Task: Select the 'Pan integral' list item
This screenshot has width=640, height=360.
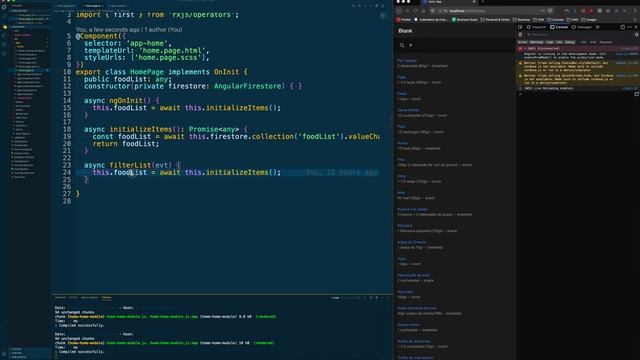Action: coord(454,63)
